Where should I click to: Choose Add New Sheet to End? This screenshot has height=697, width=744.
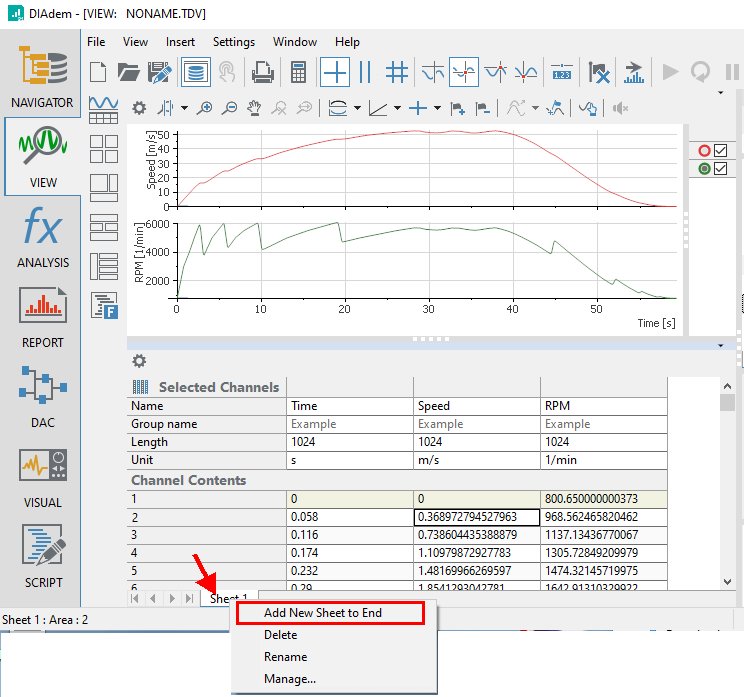coord(323,613)
